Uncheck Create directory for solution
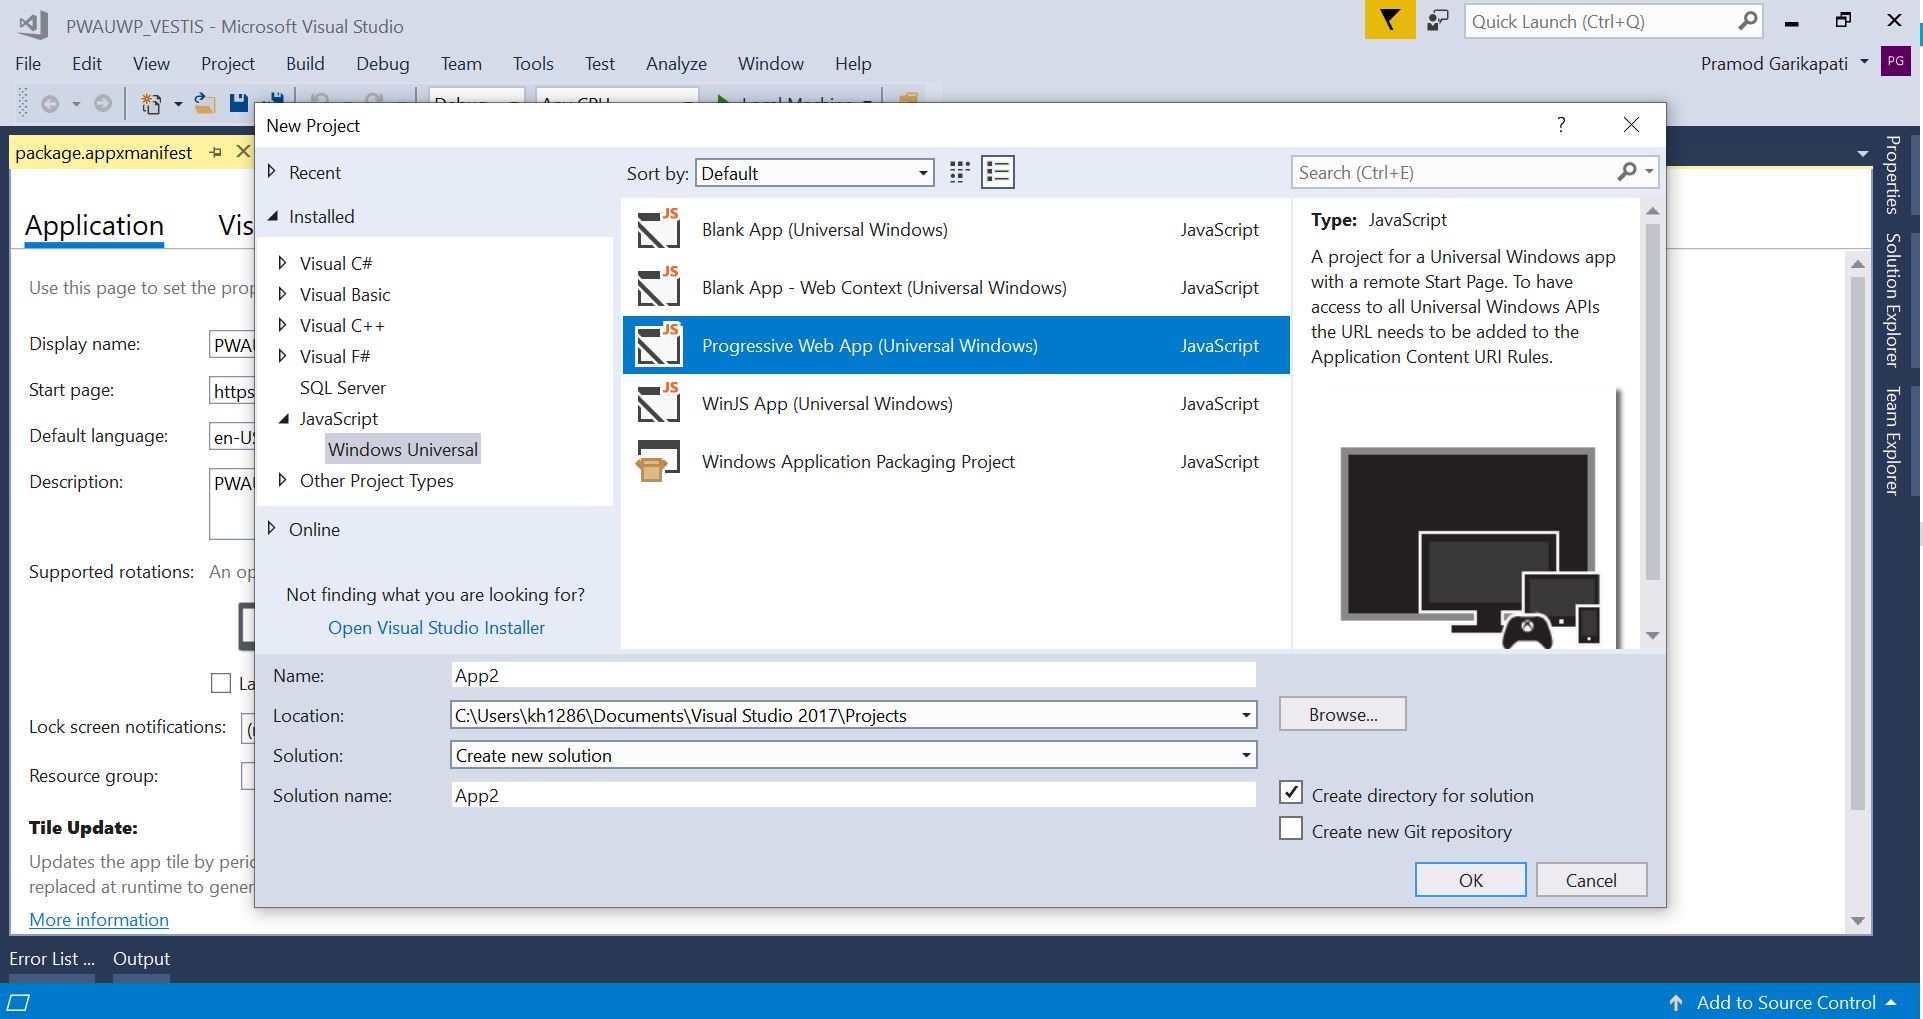The height and width of the screenshot is (1019, 1923). point(1290,792)
